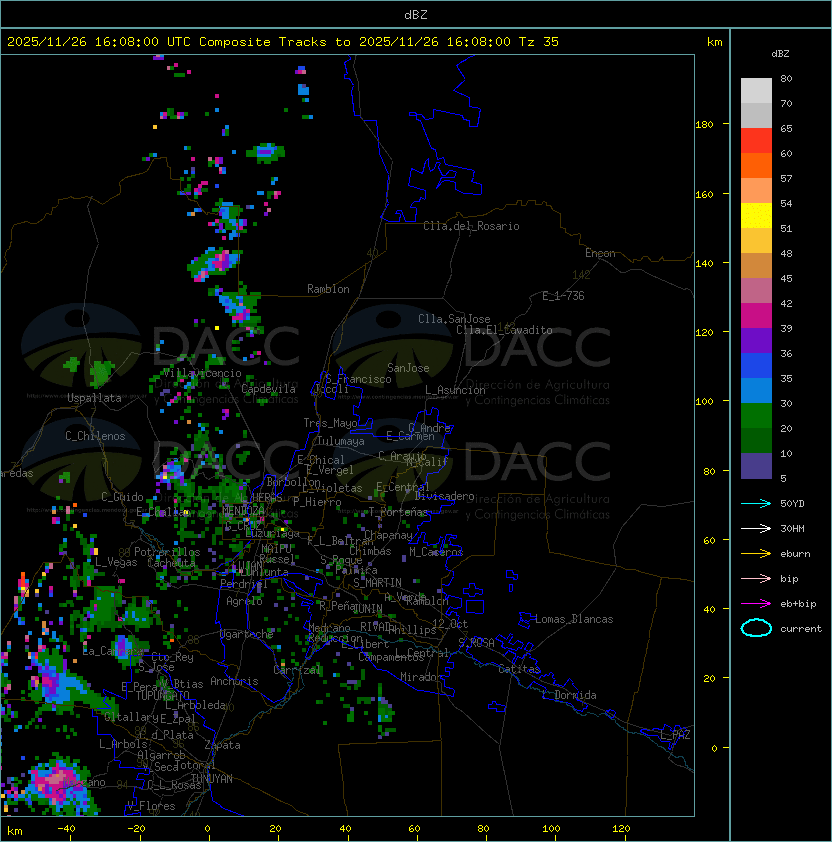Click the 'L_Asuncion' place label
832x842 pixels.
(x=455, y=390)
